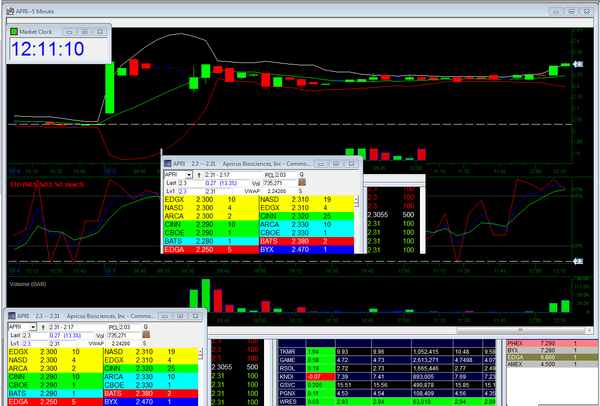Viewport: 600px width, 406px height.
Task: Click green up-tick arrow in upper APRI quote window
Action: (198, 174)
